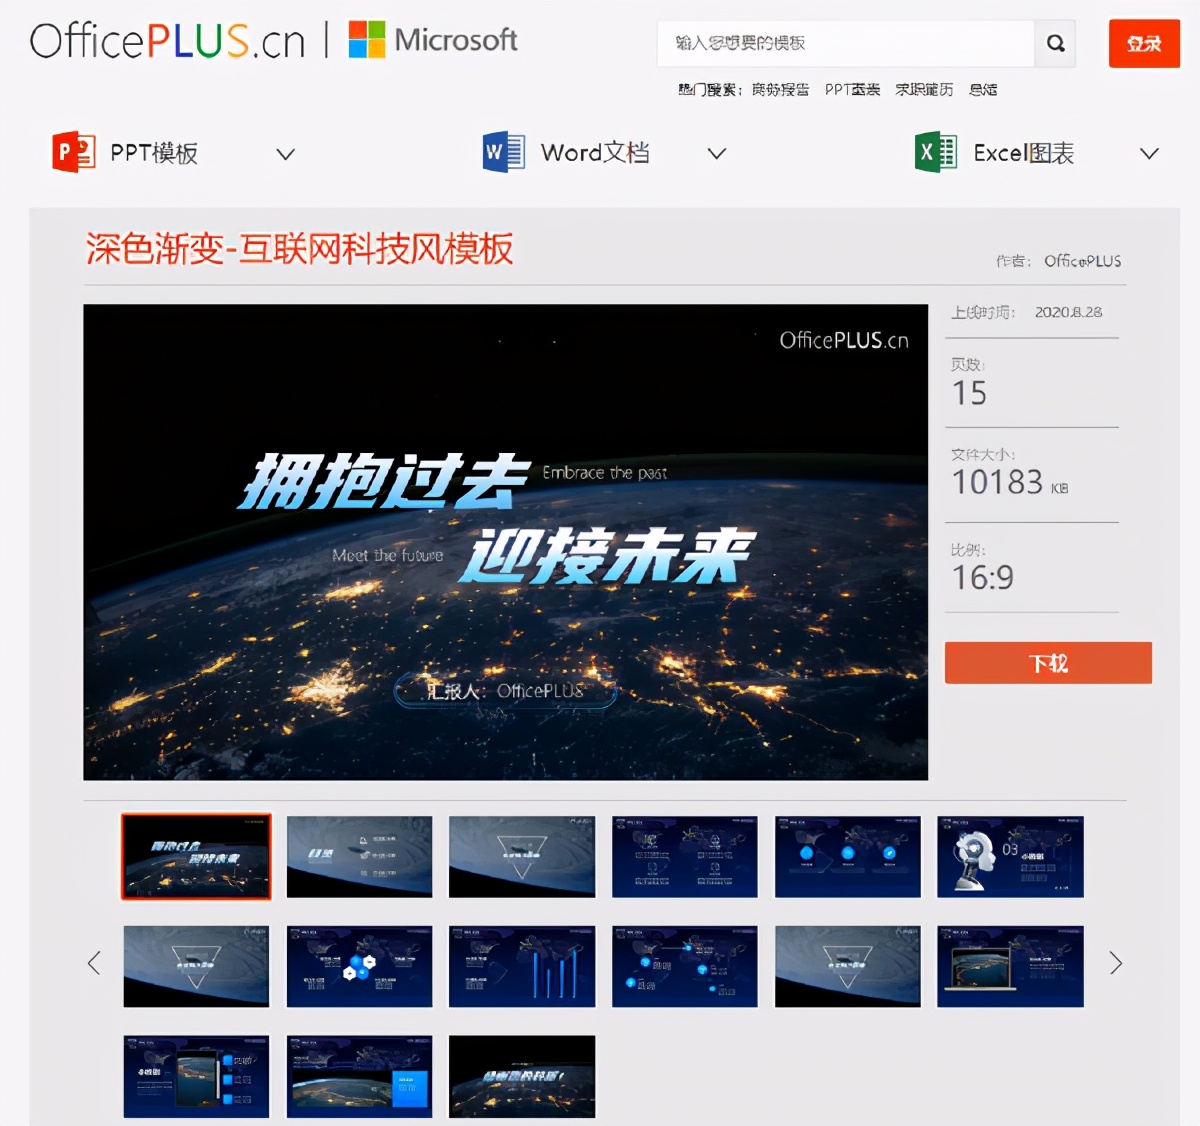Select triangle section thumbnail beside contents slide

522,856
